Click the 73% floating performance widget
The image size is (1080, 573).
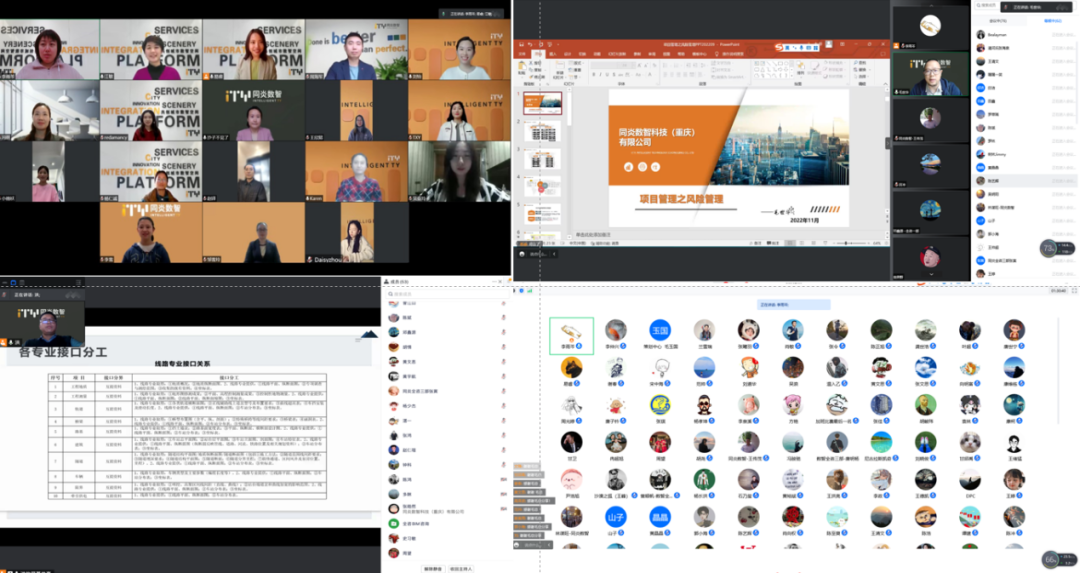(x=1049, y=247)
